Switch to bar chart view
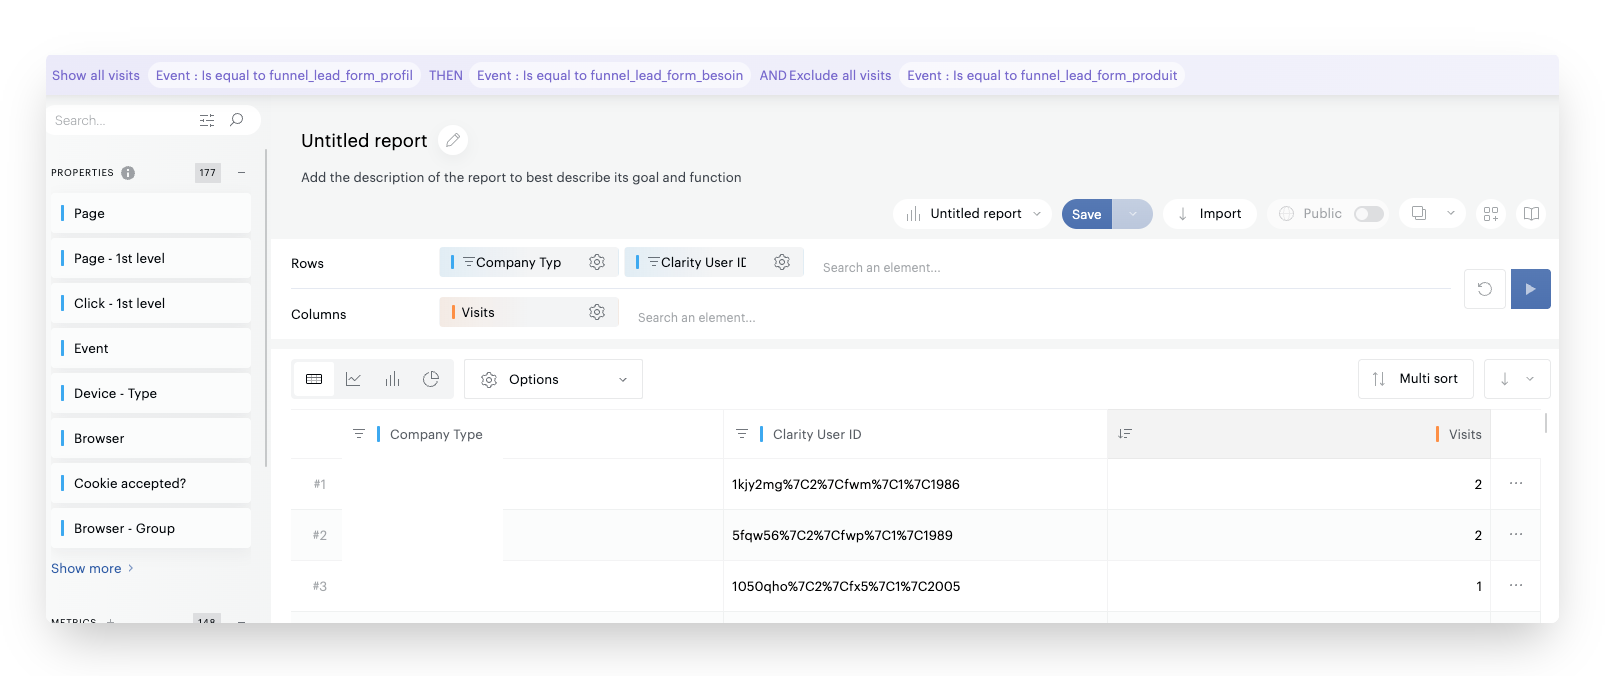The height and width of the screenshot is (676, 1605). click(392, 380)
